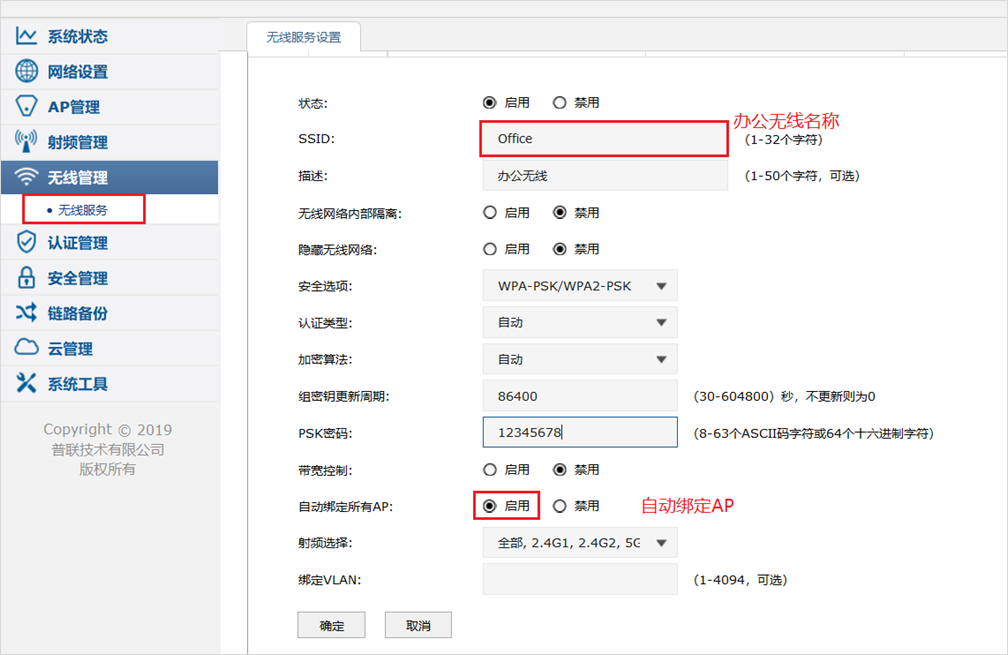
Task: Click the 取消 button
Action: 418,625
